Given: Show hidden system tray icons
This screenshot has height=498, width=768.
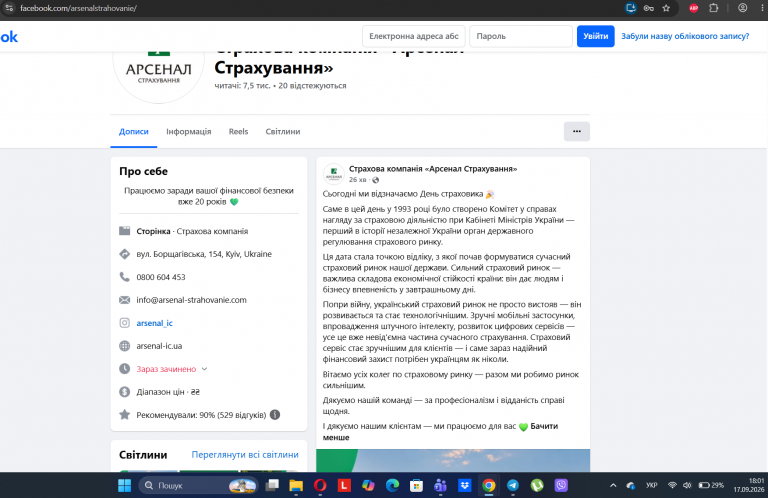Looking at the screenshot, I should (x=613, y=485).
